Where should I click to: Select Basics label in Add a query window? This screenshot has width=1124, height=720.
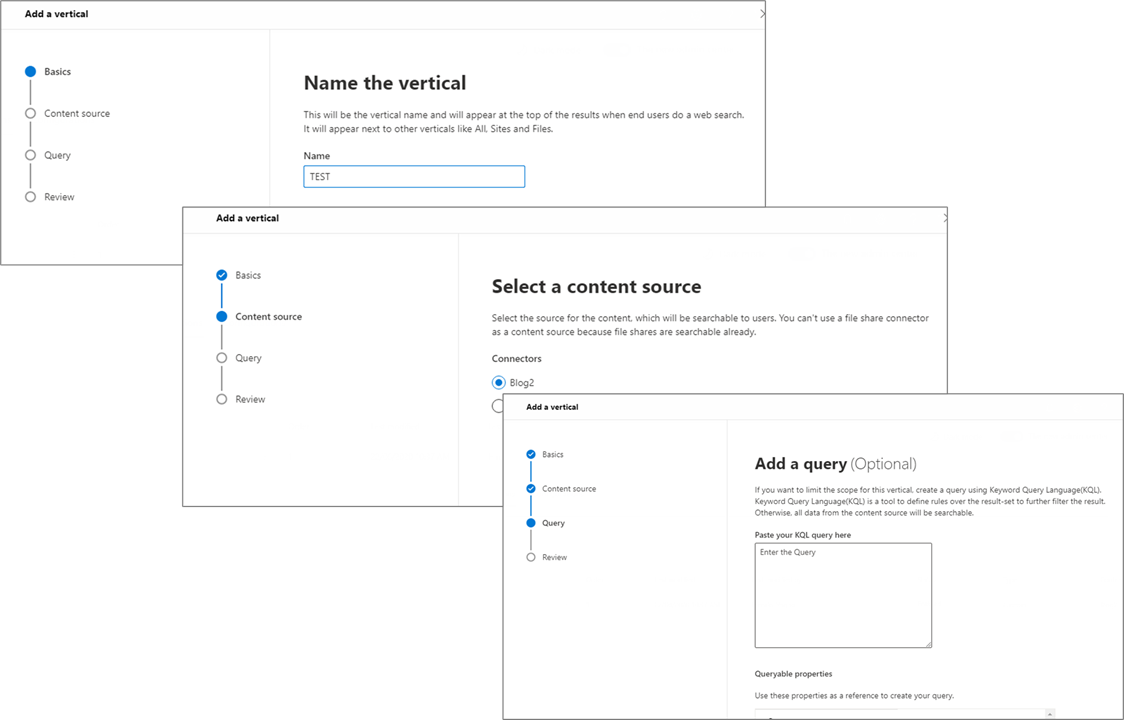[553, 455]
